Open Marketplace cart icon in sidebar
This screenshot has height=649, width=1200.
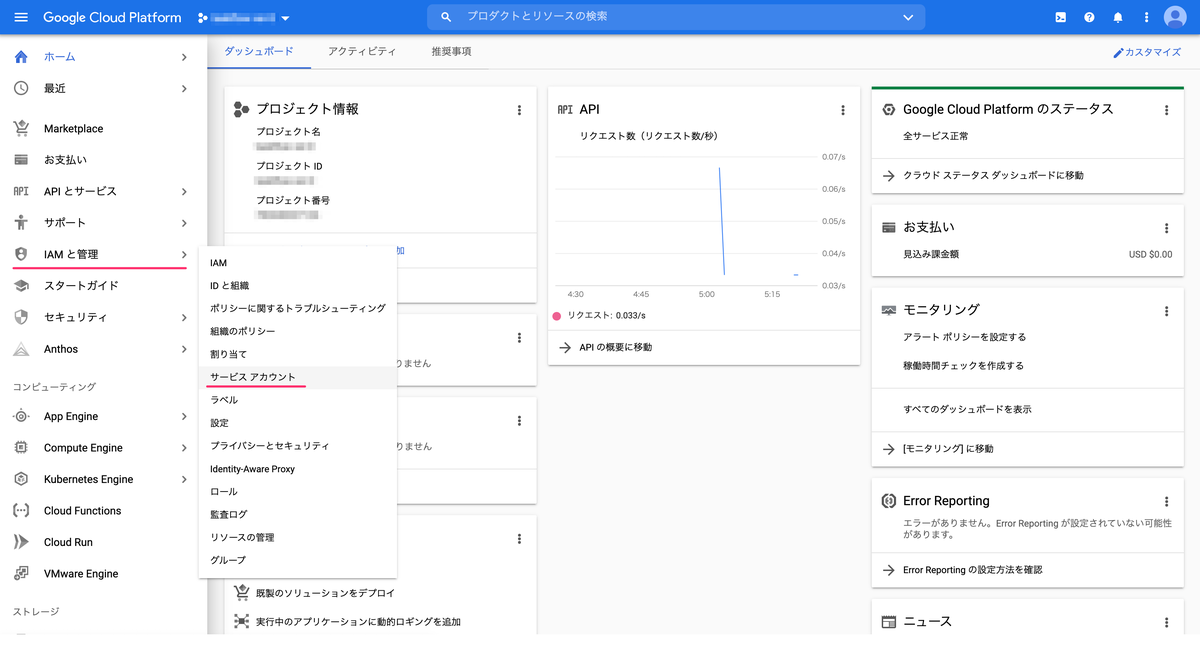click(x=21, y=128)
